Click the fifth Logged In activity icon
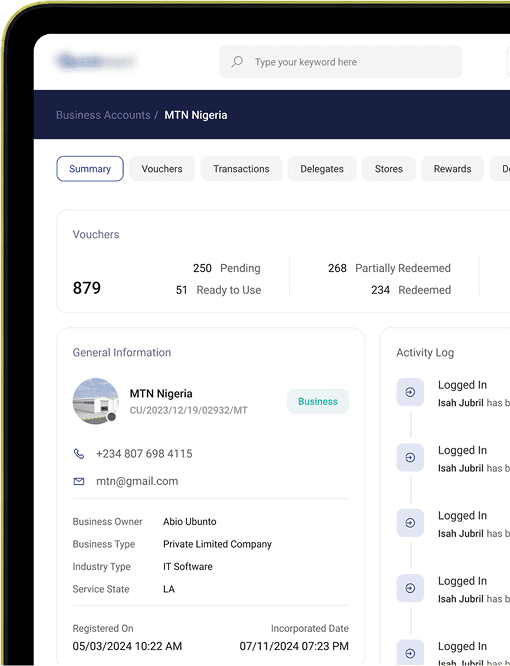 [x=410, y=653]
